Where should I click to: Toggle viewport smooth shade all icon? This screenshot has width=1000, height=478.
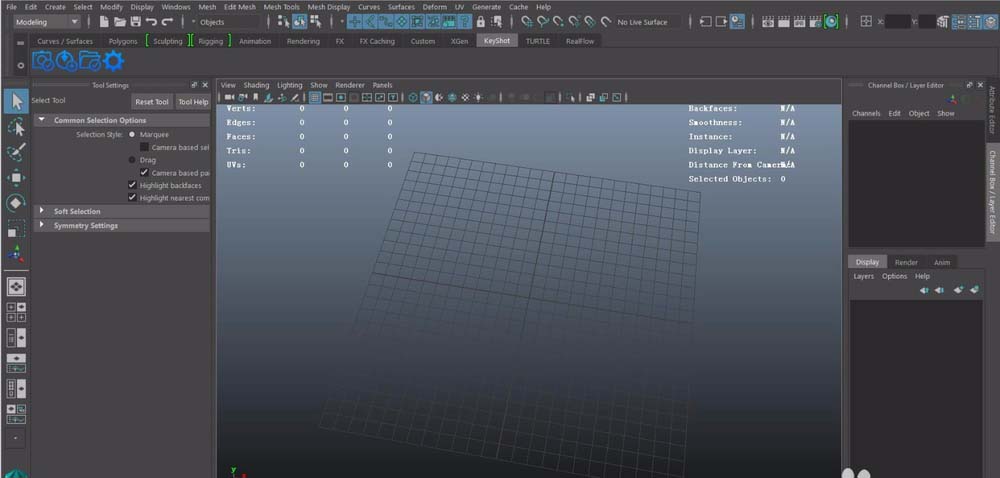pyautogui.click(x=426, y=98)
